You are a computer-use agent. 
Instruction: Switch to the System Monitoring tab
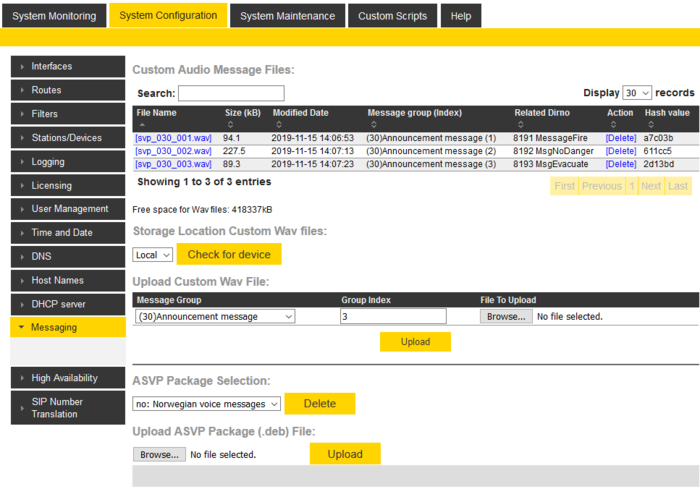coord(54,16)
